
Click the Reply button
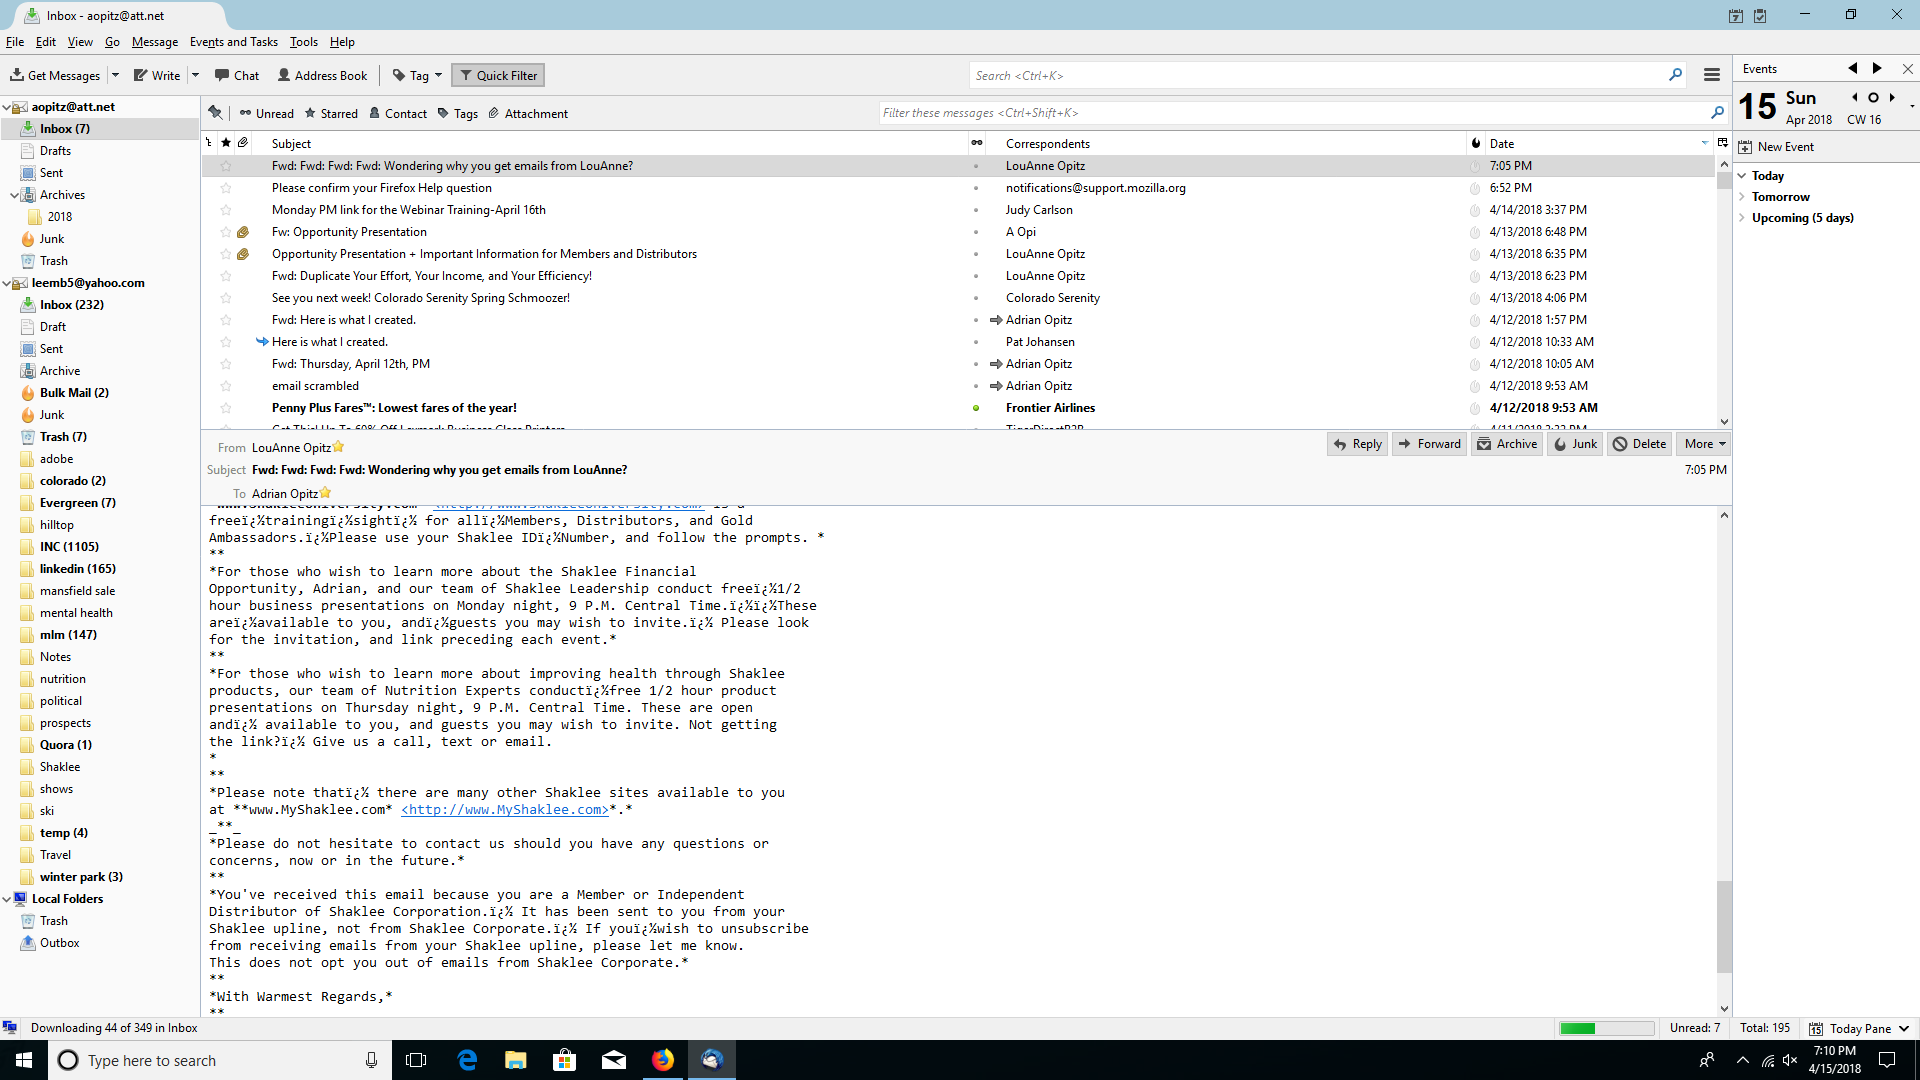(1357, 444)
